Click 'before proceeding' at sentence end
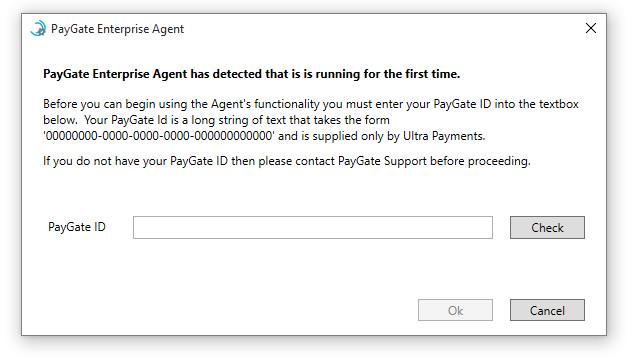This screenshot has height=360, width=642. pyautogui.click(x=480, y=161)
